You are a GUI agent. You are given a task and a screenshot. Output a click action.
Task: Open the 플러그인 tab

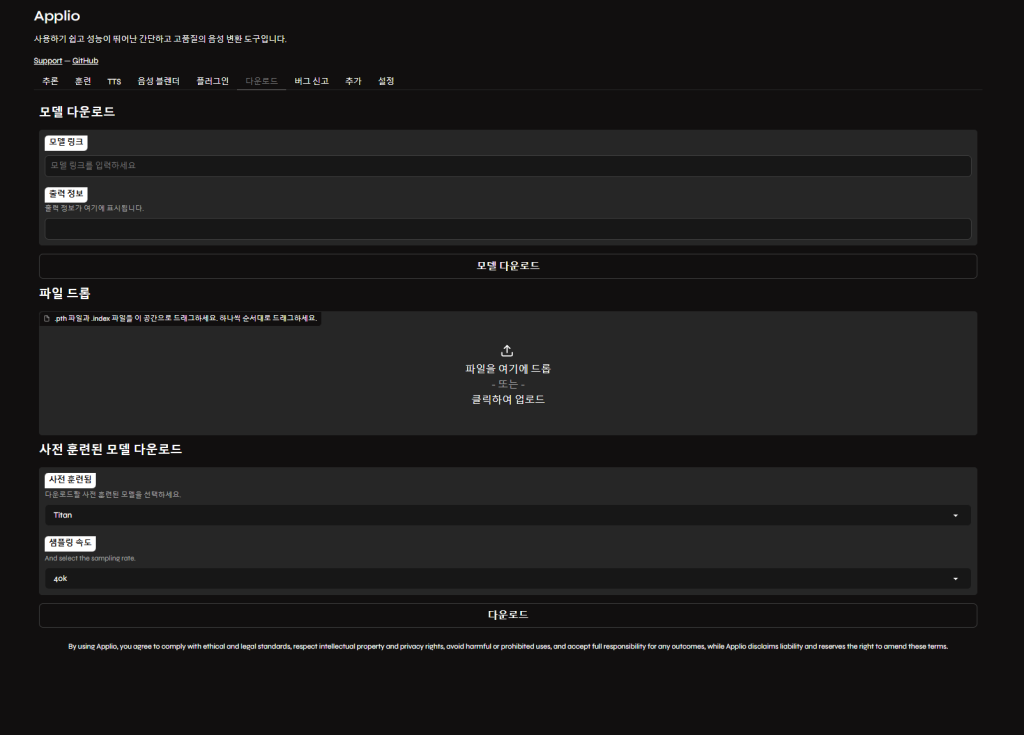click(212, 81)
